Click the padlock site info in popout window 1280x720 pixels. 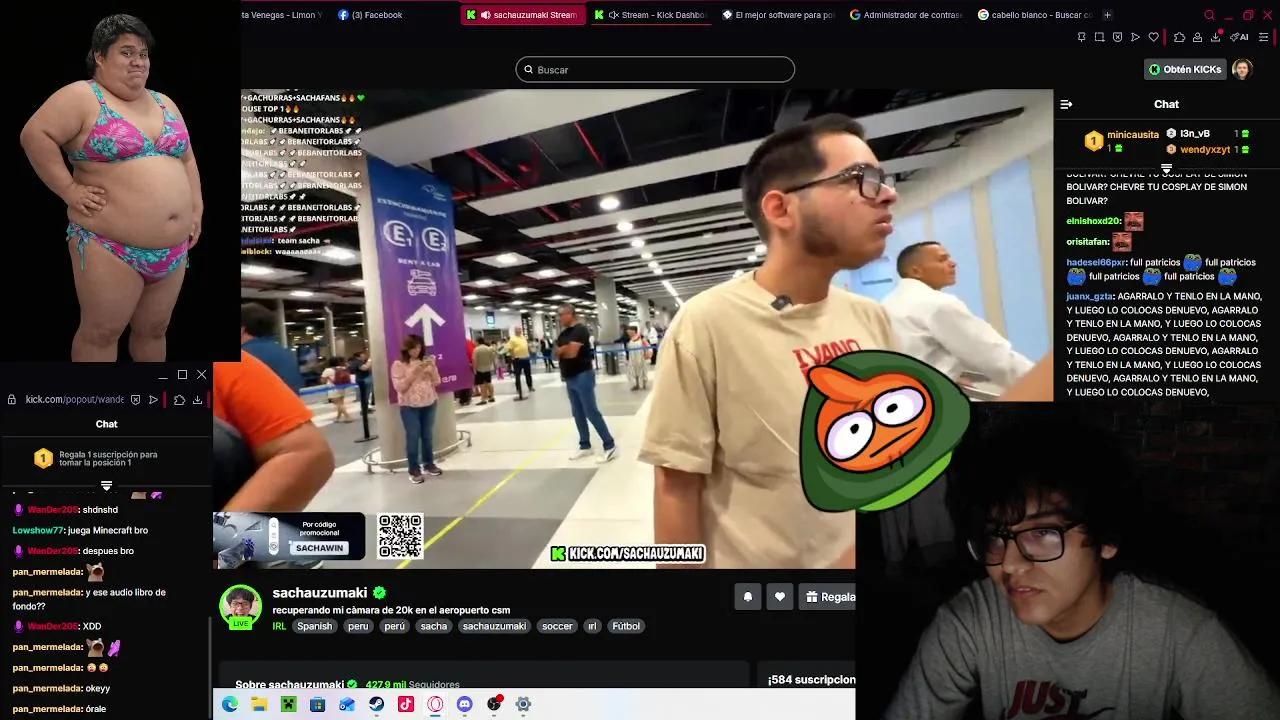click(12, 399)
